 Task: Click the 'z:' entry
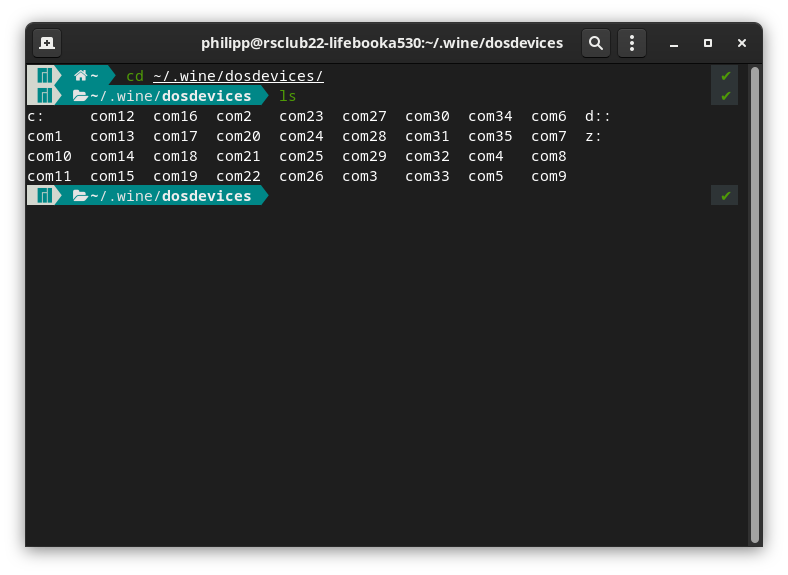pos(593,137)
